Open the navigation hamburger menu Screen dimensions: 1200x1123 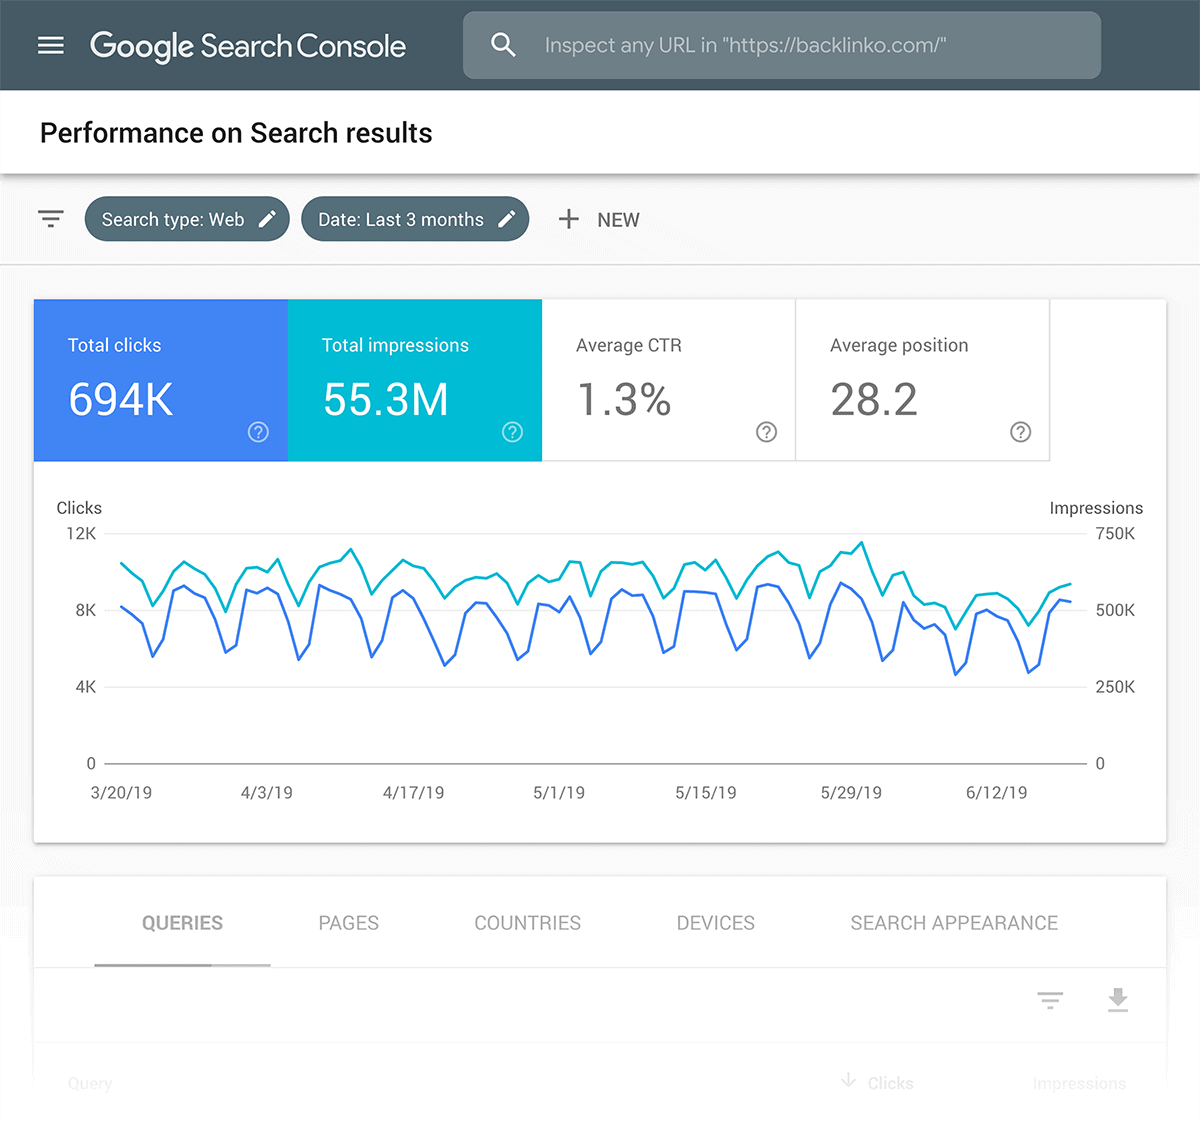[50, 45]
